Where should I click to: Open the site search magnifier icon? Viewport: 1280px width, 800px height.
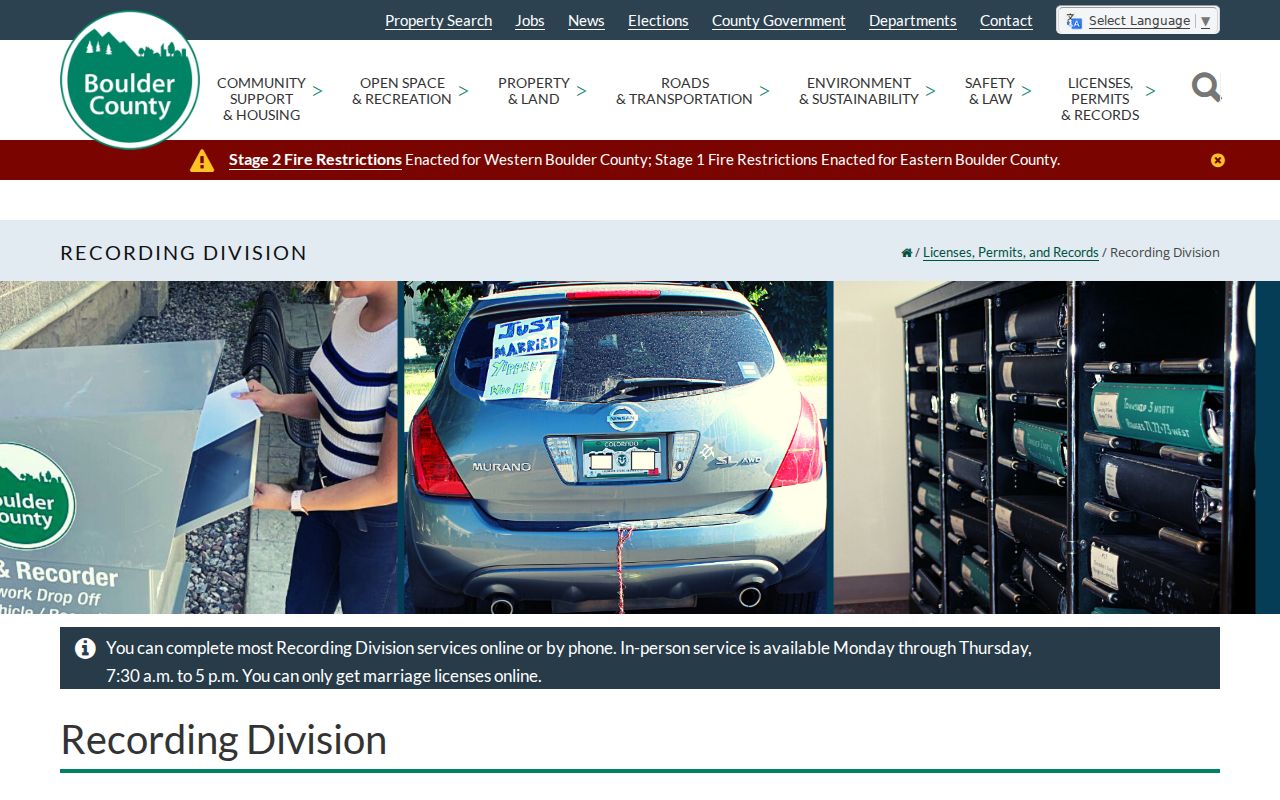click(1206, 88)
